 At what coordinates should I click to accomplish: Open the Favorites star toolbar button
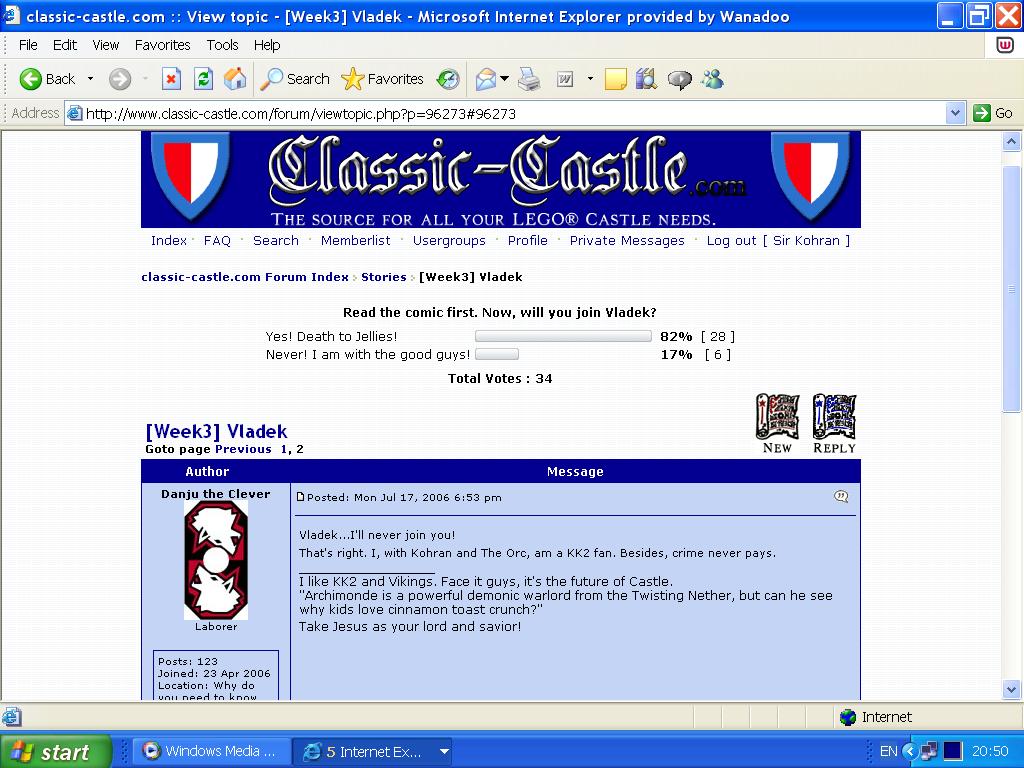383,79
